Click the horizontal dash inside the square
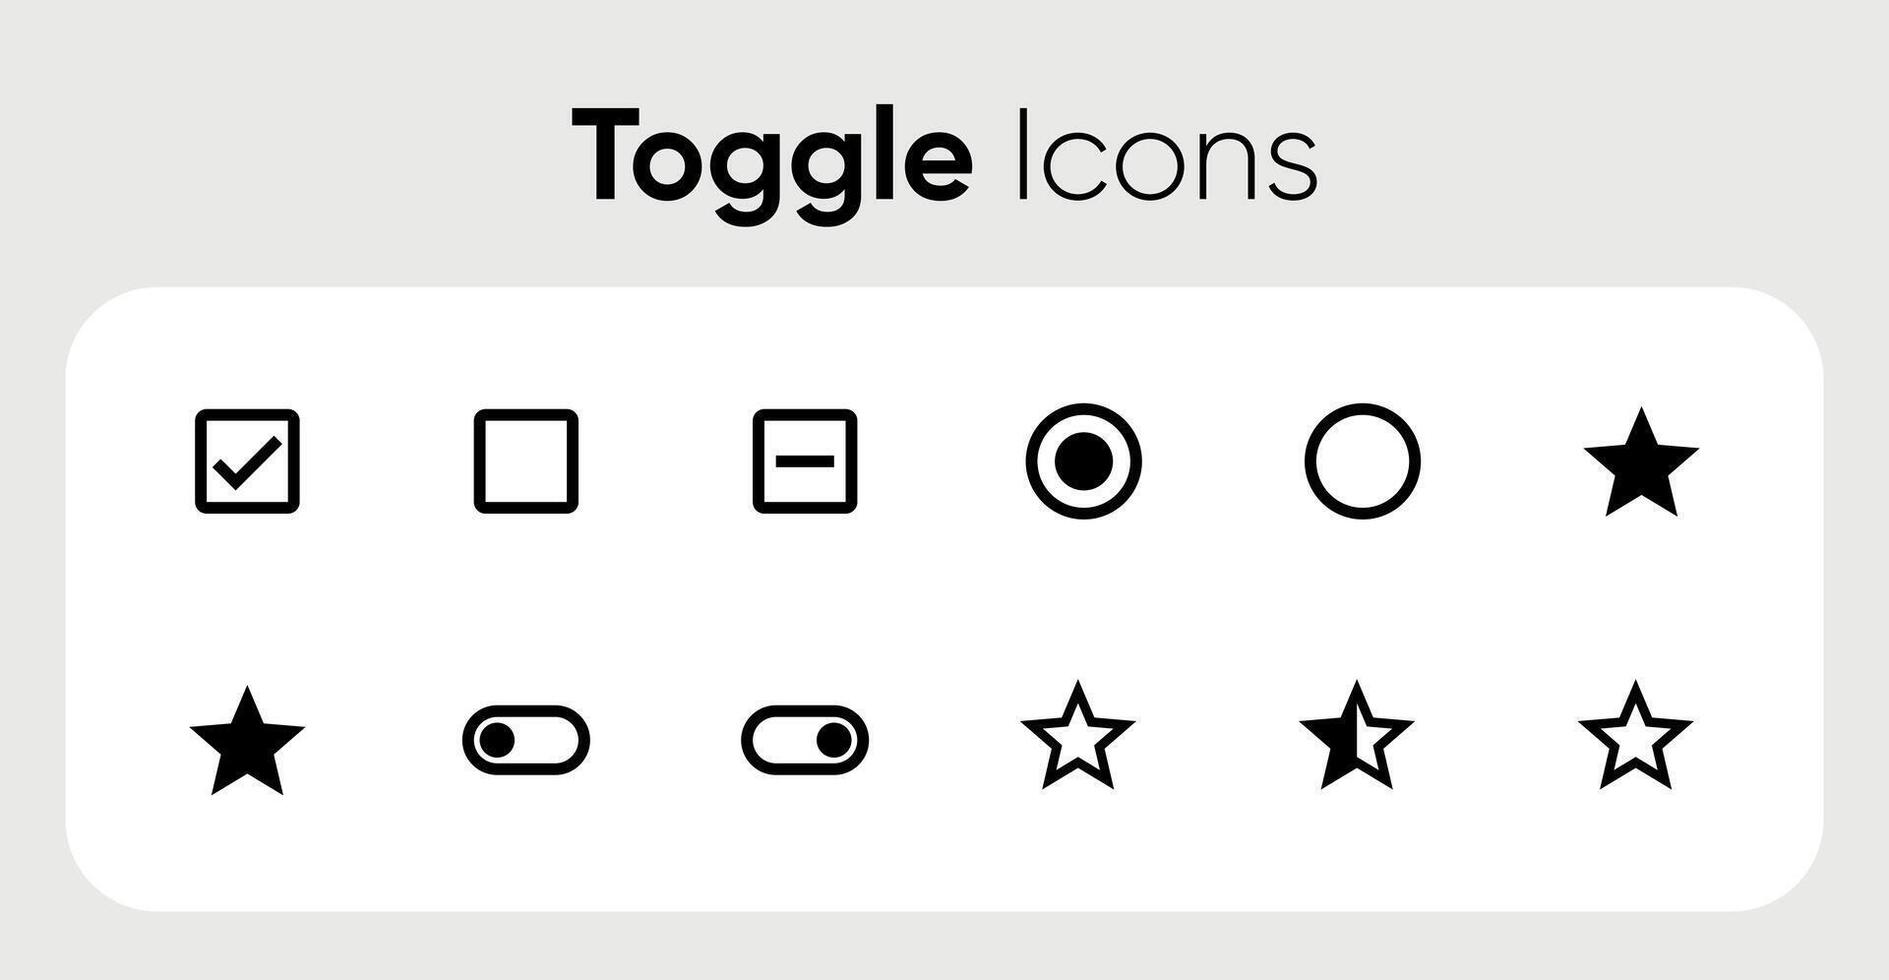1889x980 pixels. [x=805, y=461]
